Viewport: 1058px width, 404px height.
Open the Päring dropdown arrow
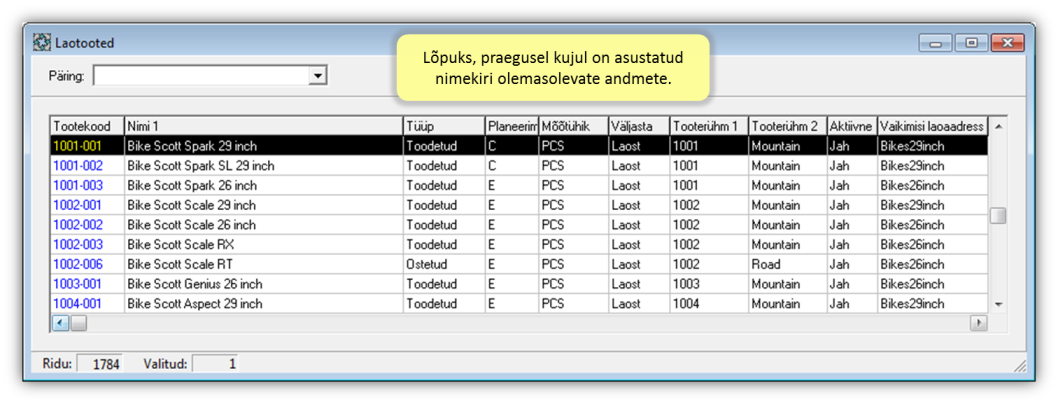pos(317,76)
